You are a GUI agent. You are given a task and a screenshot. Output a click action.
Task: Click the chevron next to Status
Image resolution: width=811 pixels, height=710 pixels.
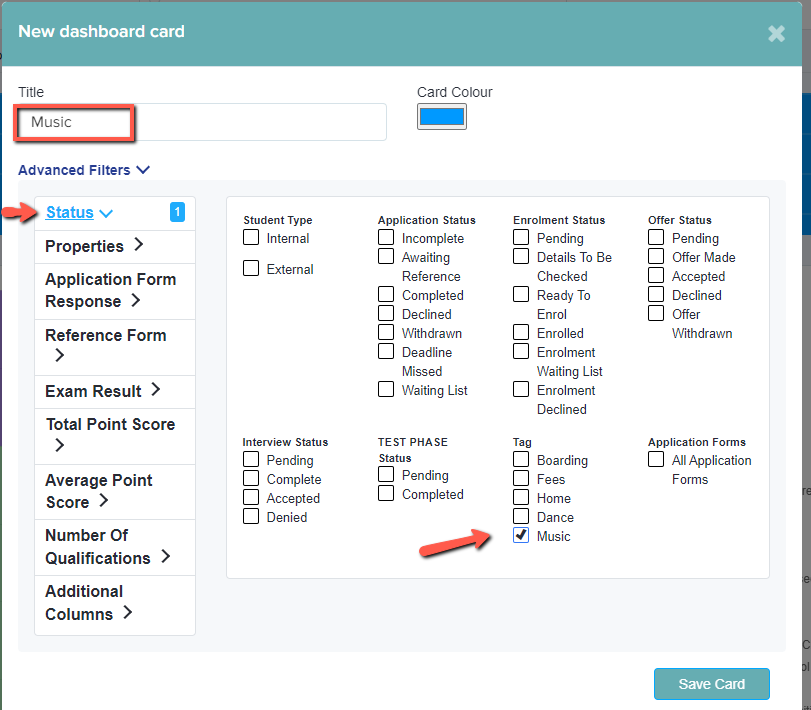pyautogui.click(x=106, y=214)
